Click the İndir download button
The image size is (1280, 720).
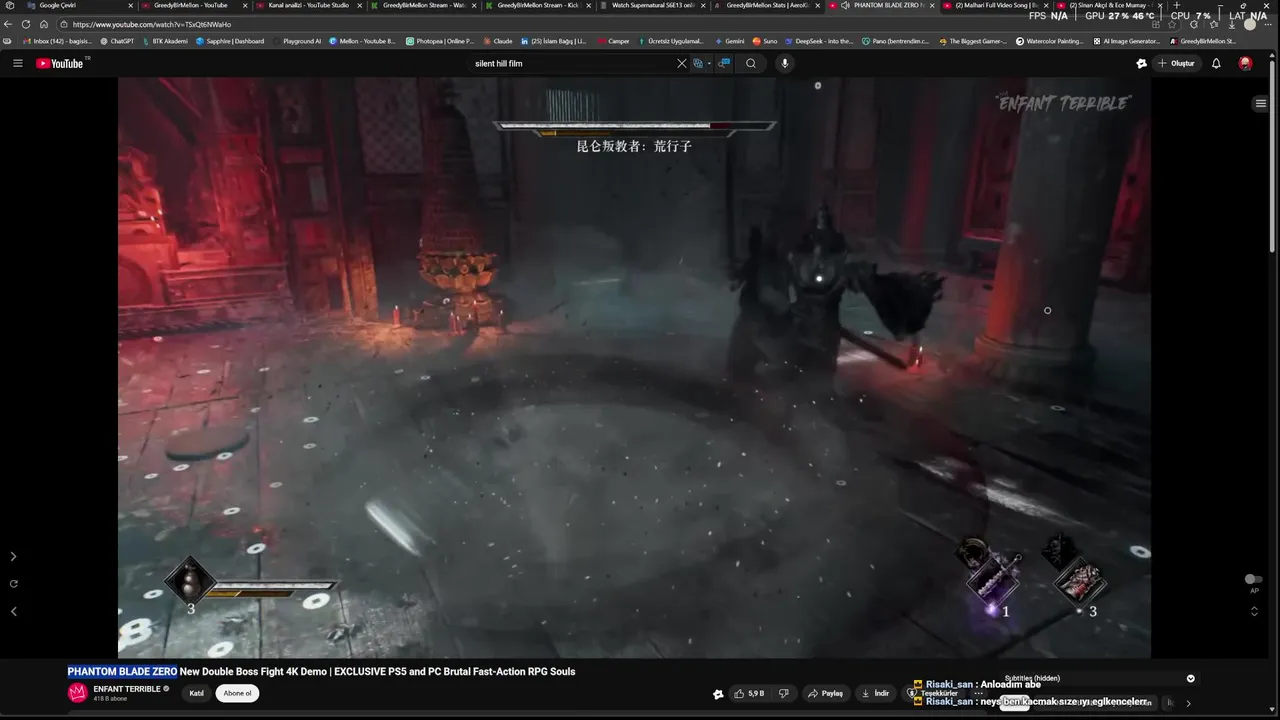pos(875,693)
